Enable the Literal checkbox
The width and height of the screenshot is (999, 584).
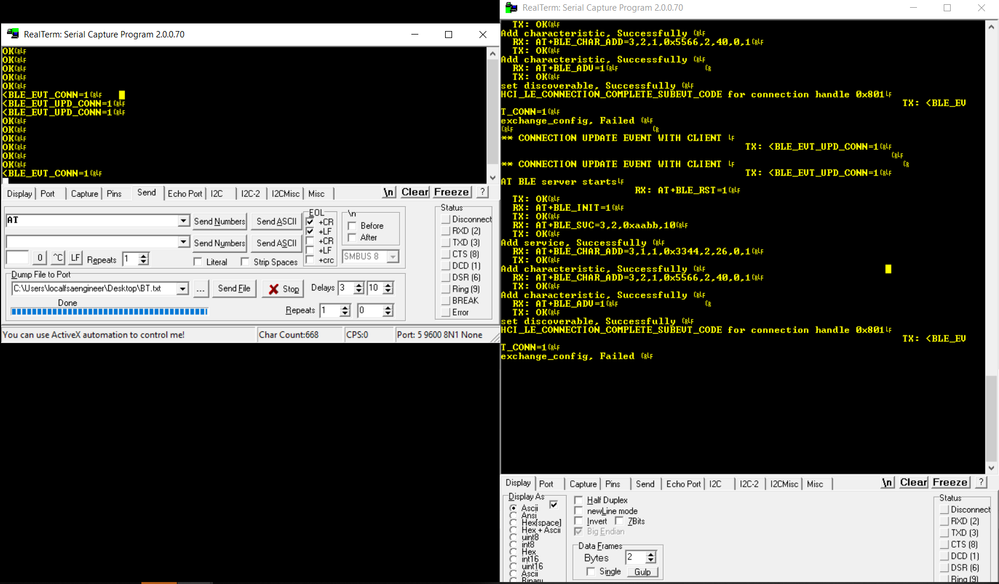(x=198, y=262)
